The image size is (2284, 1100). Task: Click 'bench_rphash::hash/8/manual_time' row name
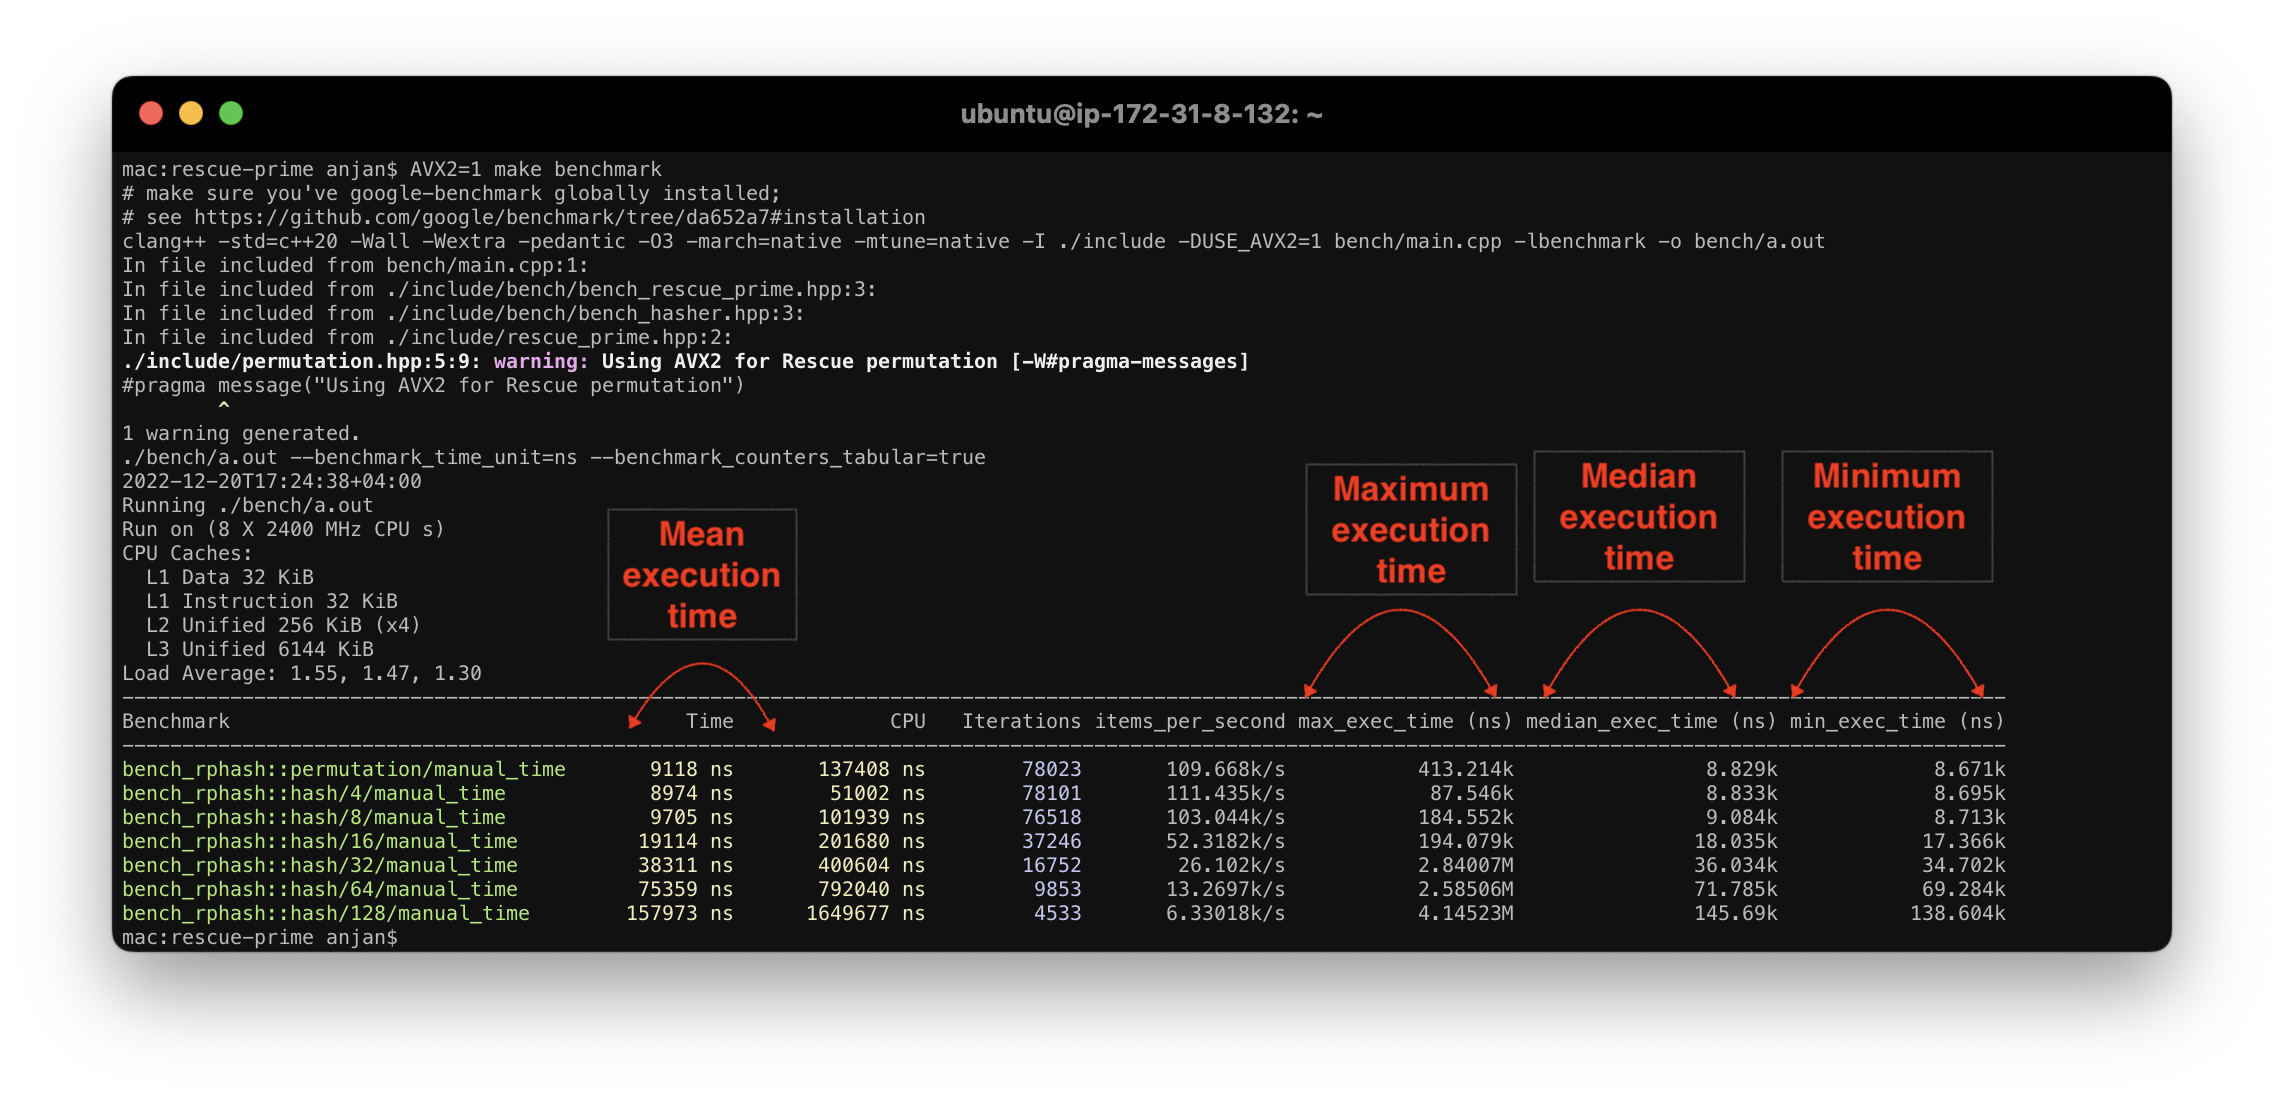pyautogui.click(x=314, y=817)
